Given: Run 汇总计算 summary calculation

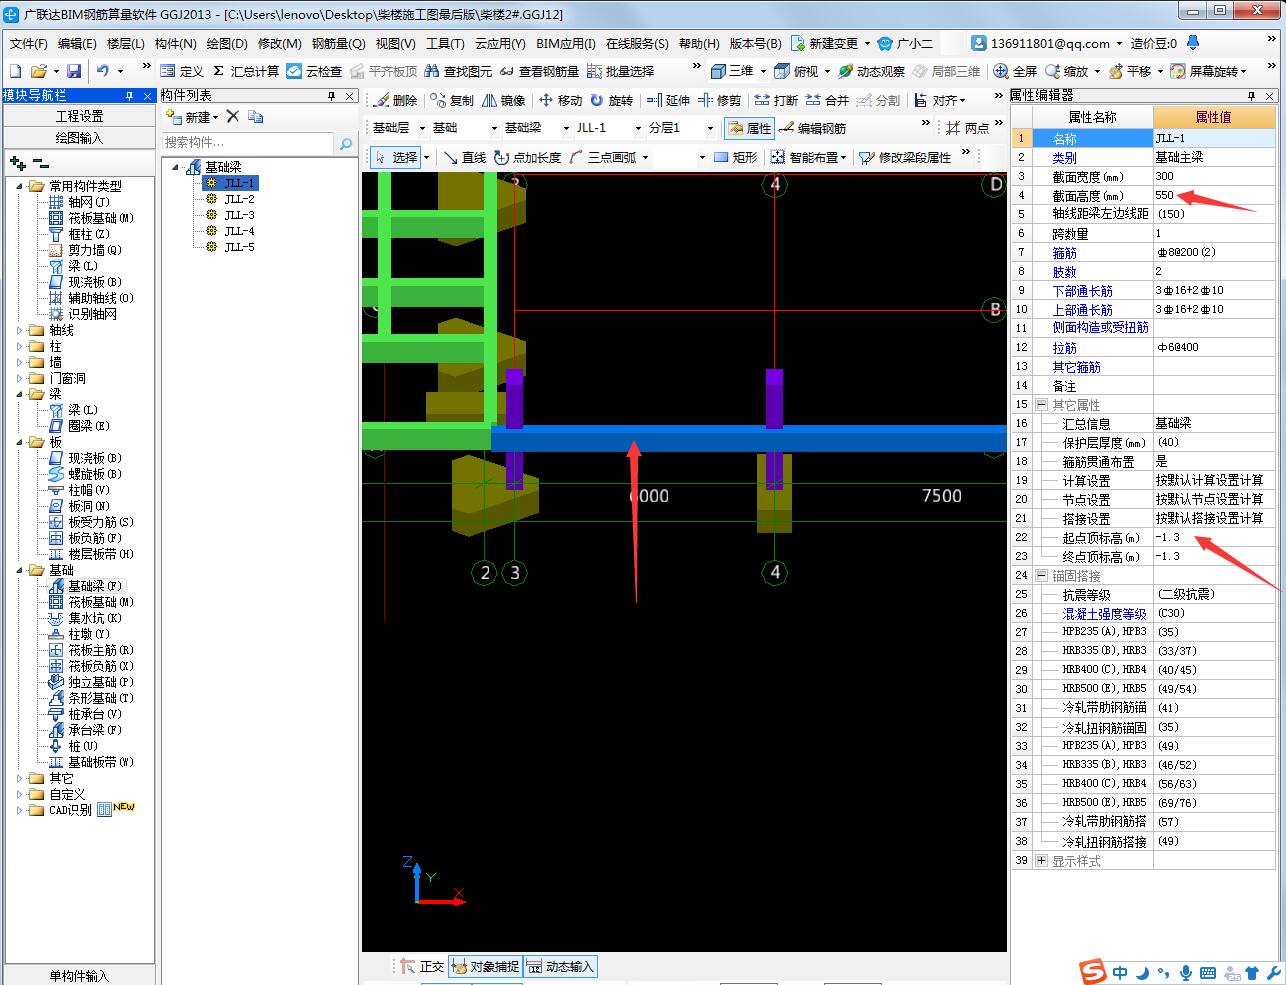Looking at the screenshot, I should (245, 71).
